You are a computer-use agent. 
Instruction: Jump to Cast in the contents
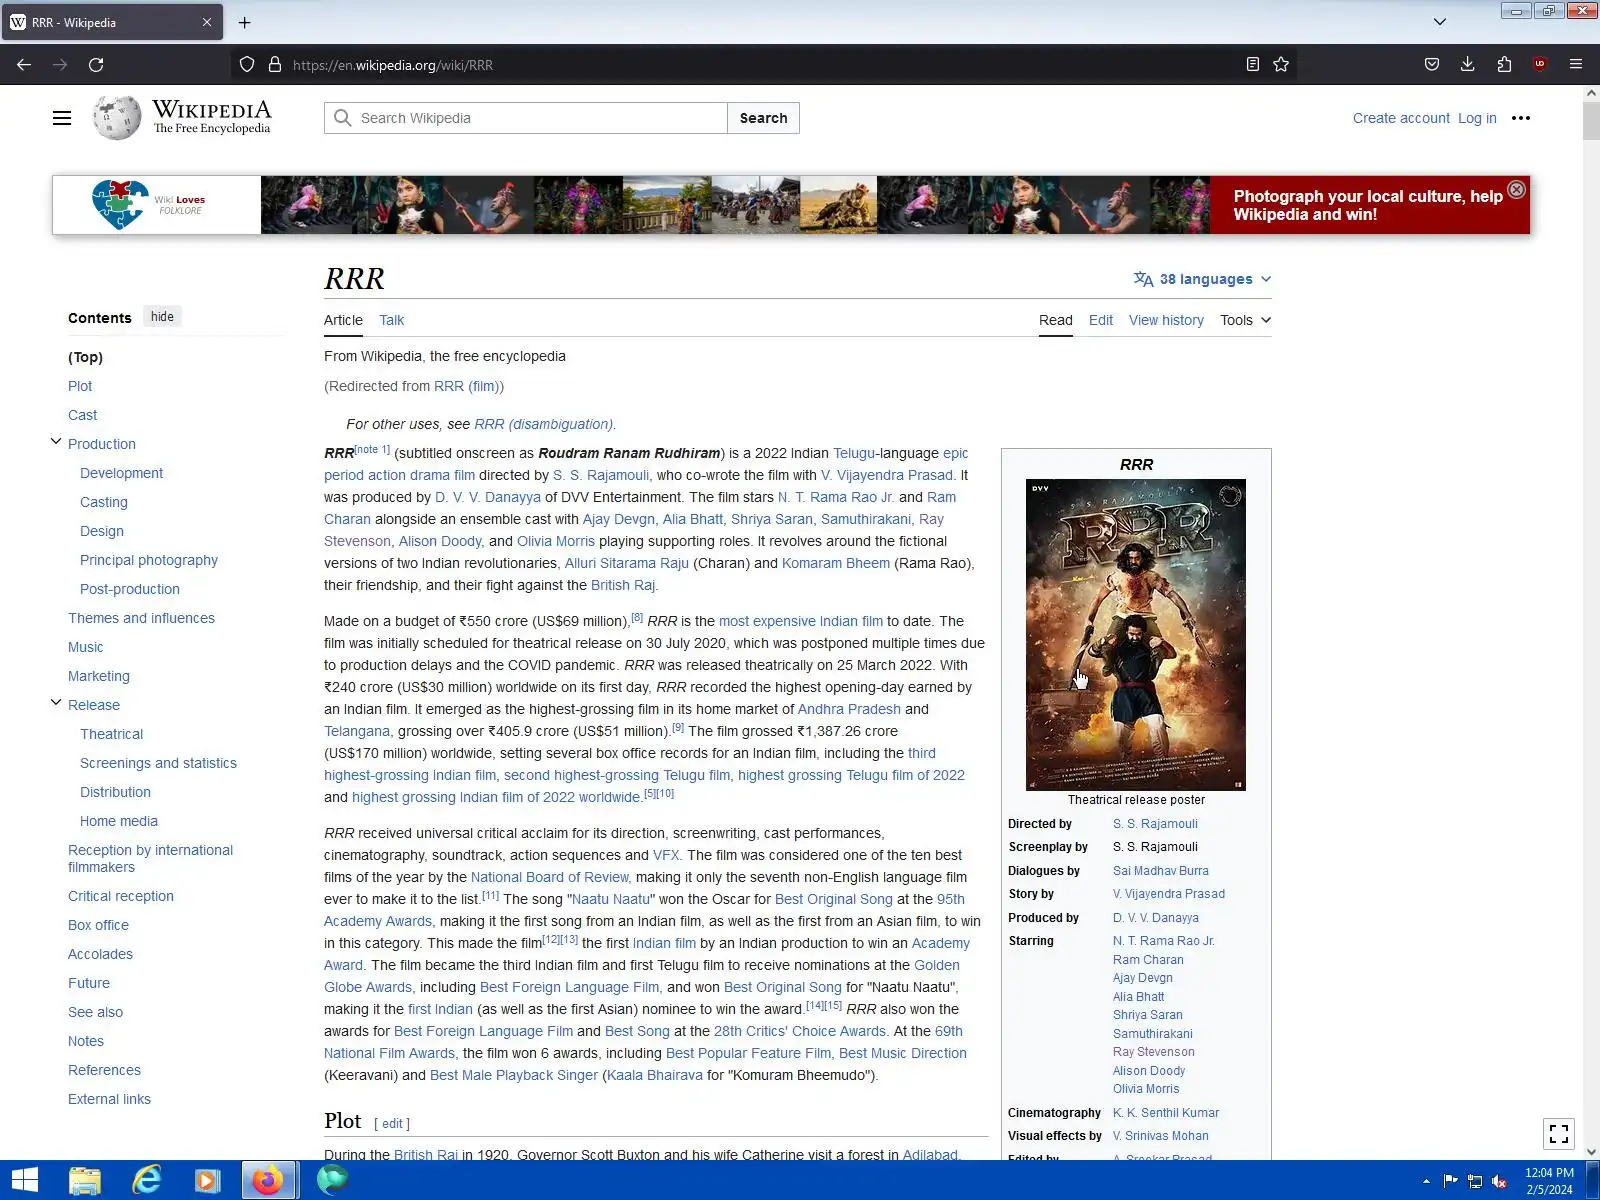pos(82,415)
